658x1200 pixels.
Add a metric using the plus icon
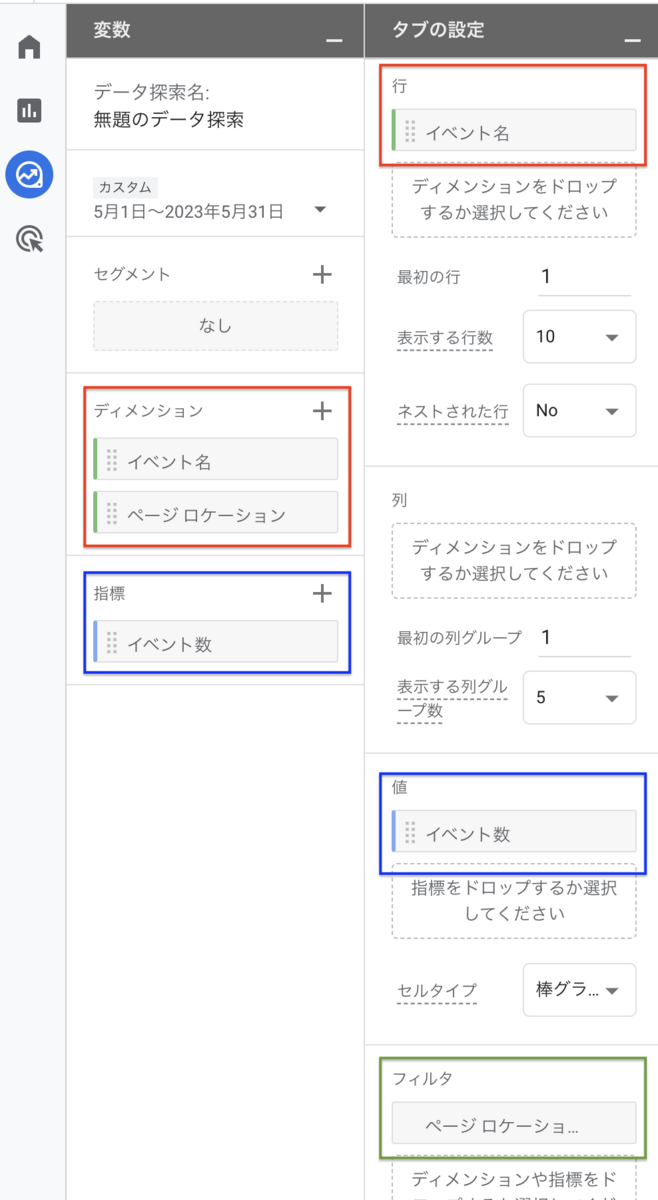[322, 593]
